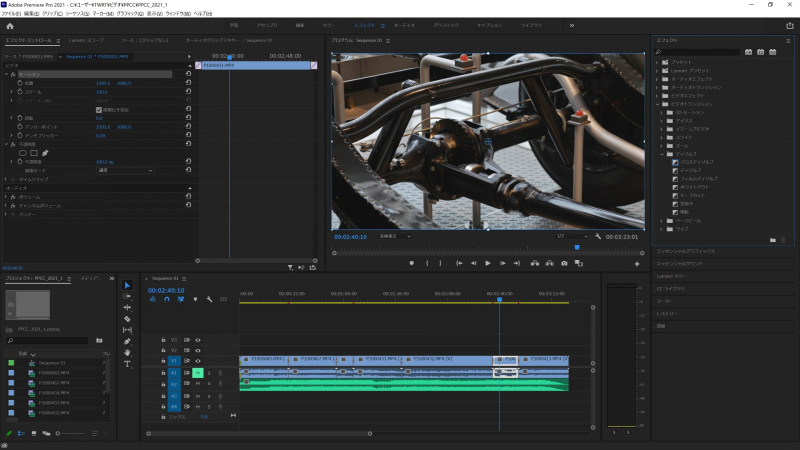The height and width of the screenshot is (450, 800).
Task: Click the rectangle mask tool under Opacity
Action: 34,153
